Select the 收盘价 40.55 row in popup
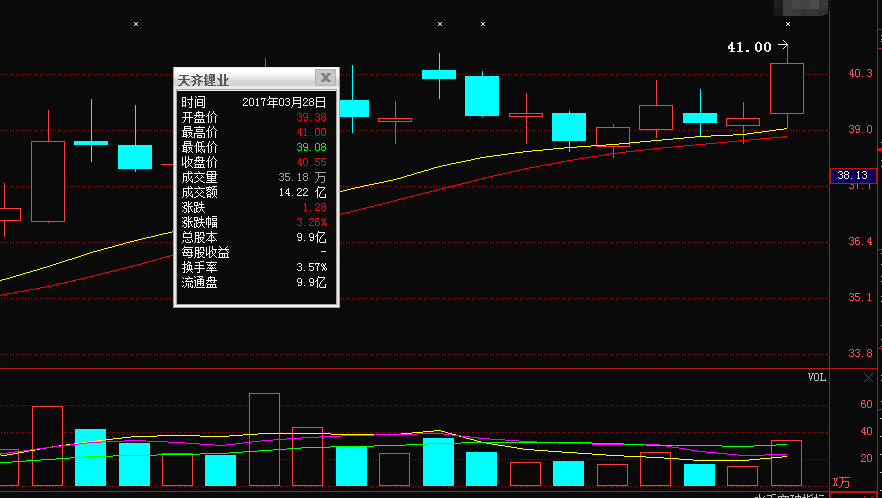This screenshot has width=882, height=498. [254, 162]
